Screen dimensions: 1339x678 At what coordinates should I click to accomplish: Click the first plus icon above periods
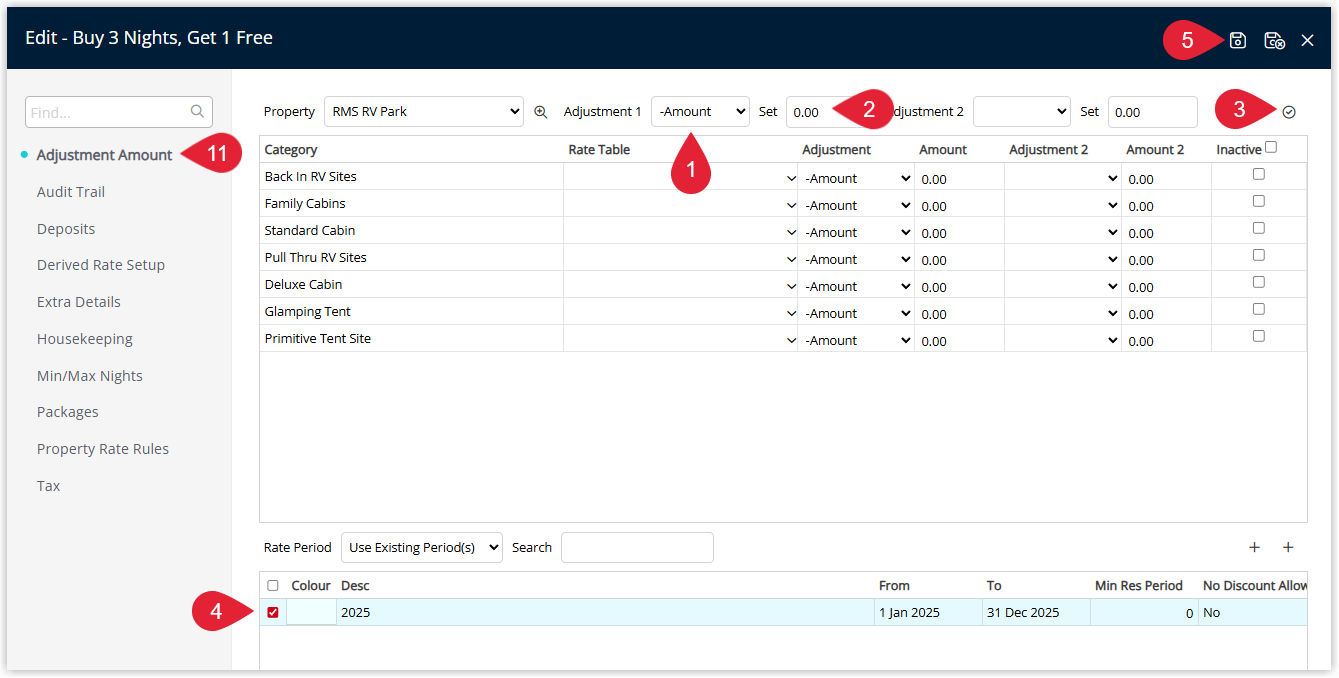(x=1254, y=547)
